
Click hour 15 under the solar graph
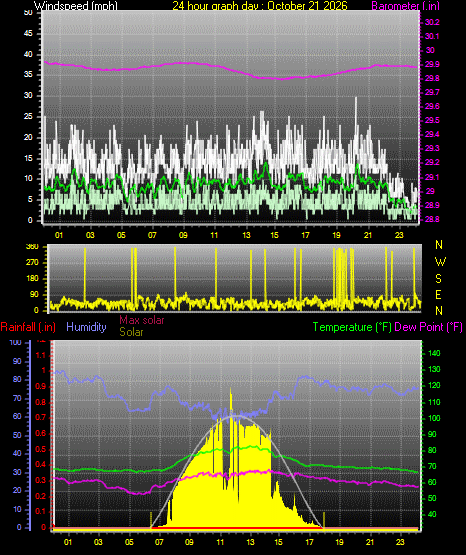[x=279, y=542]
